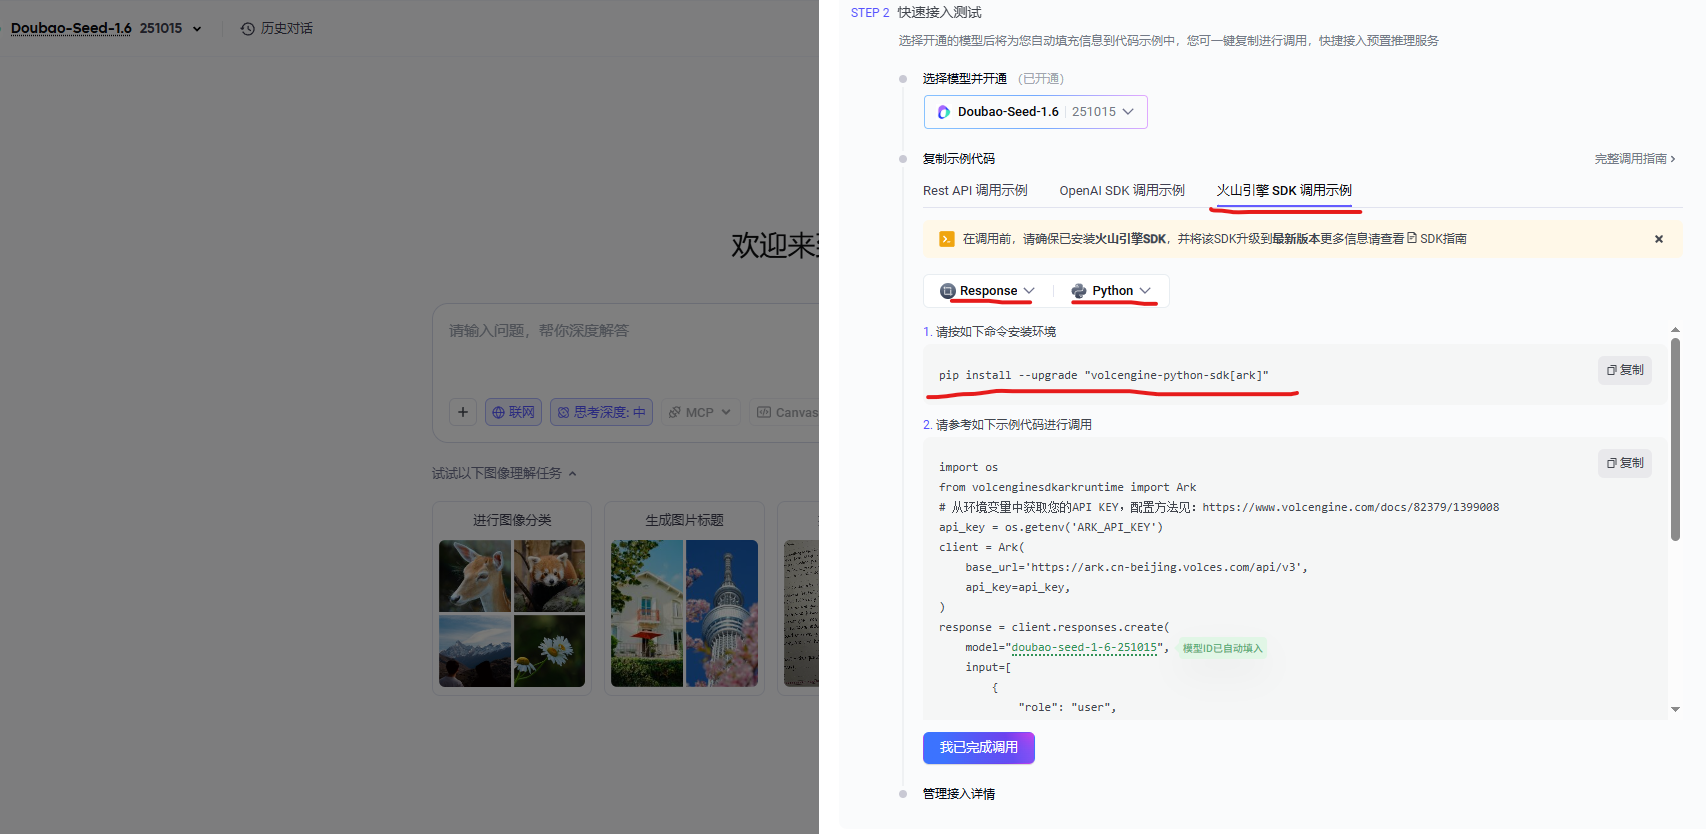This screenshot has width=1706, height=834.
Task: Select the deer image thumbnail
Action: (475, 576)
